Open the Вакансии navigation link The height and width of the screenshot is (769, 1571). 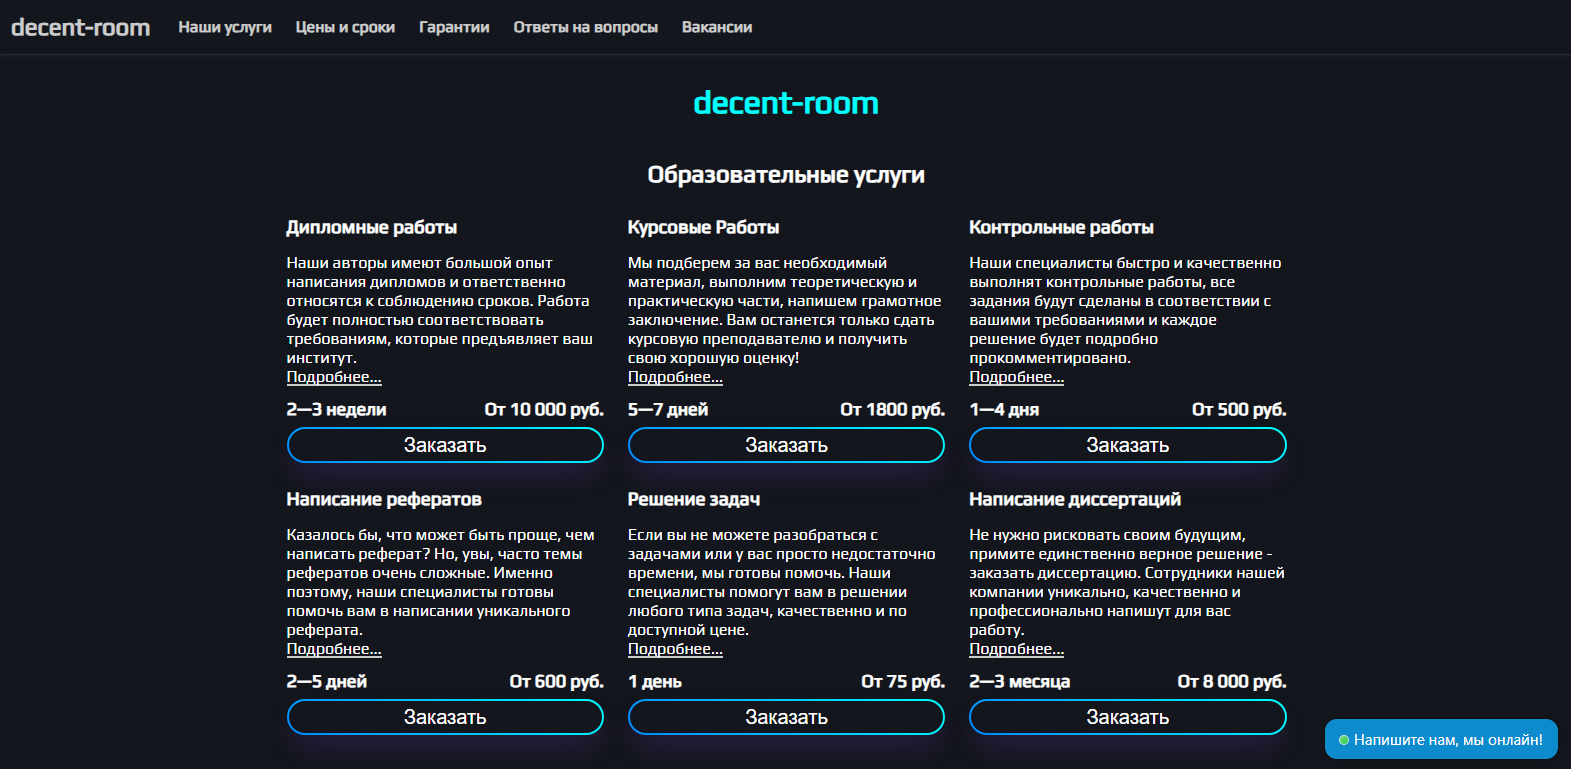click(x=716, y=27)
